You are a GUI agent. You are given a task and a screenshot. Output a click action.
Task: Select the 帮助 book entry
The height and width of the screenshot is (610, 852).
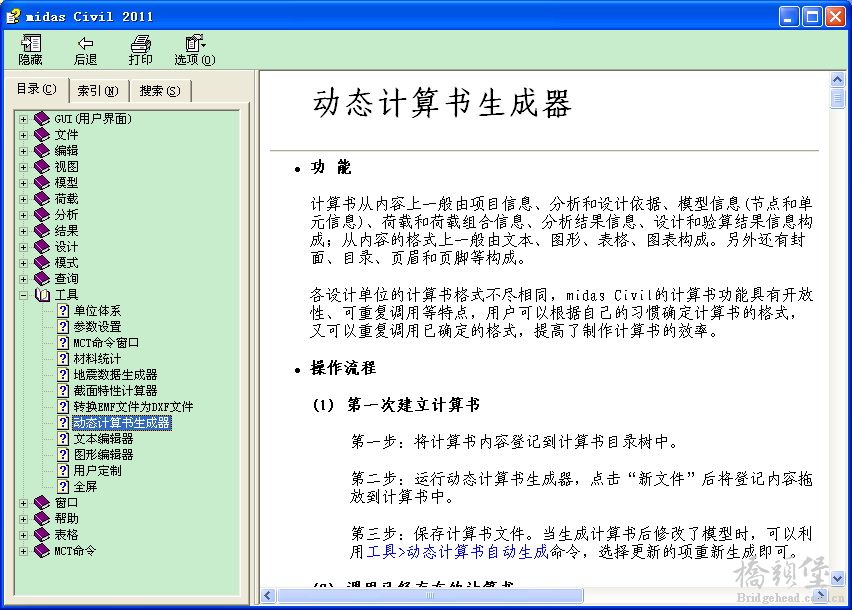[x=66, y=519]
